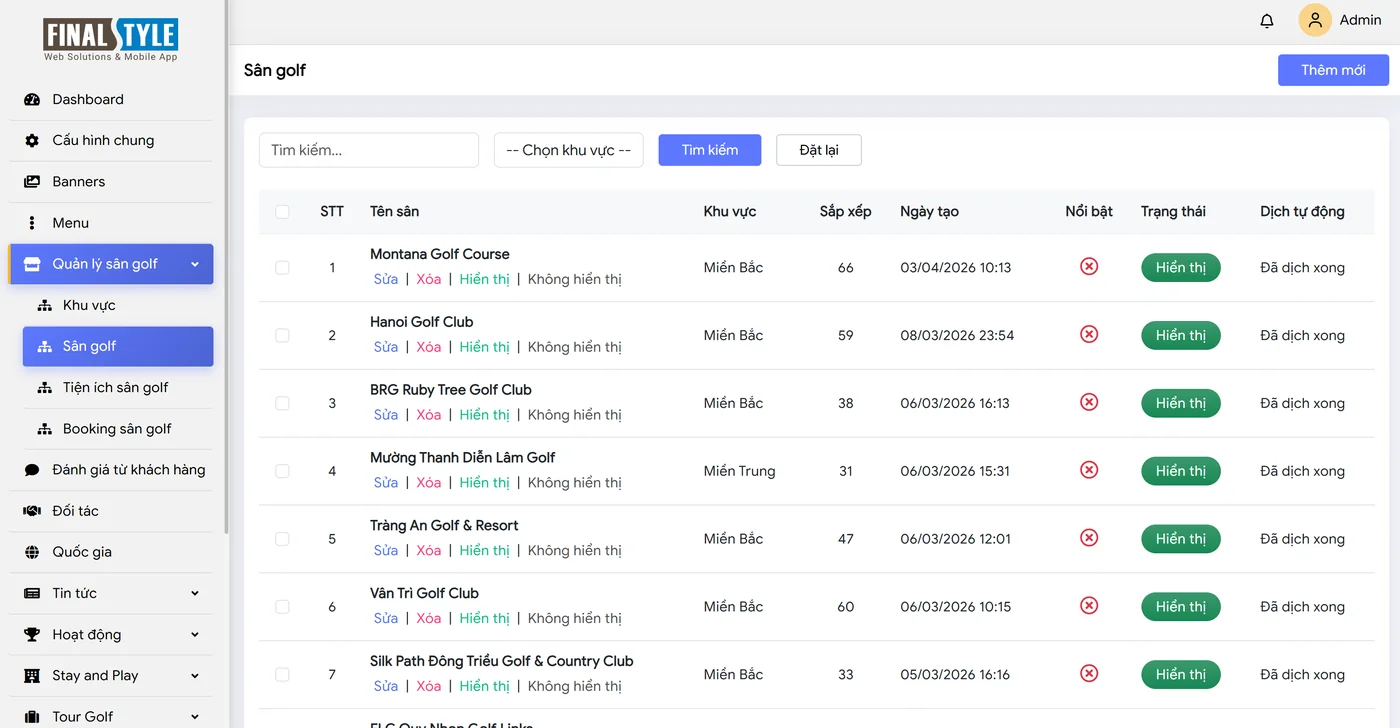Check the box for Montana Golf Course row
This screenshot has width=1400, height=728.
click(282, 267)
